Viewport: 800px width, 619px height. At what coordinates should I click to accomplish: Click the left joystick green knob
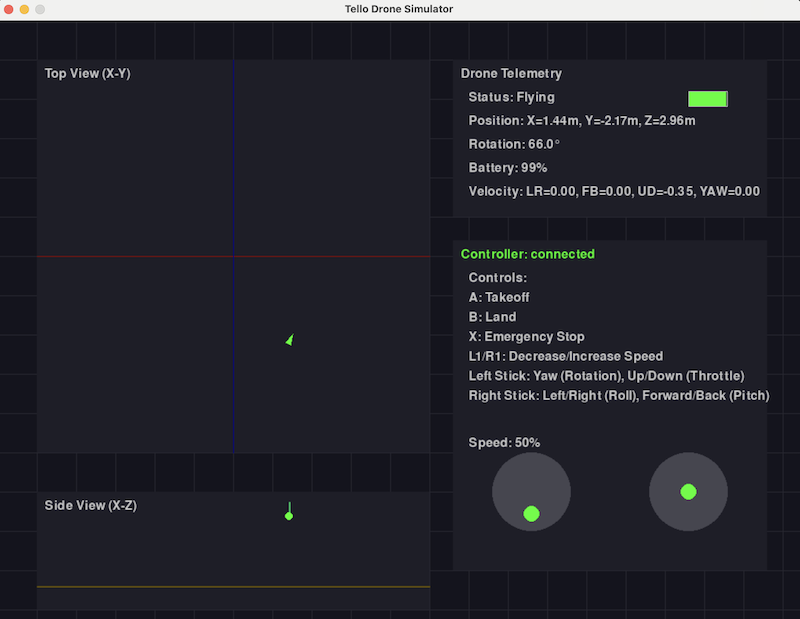pos(531,513)
